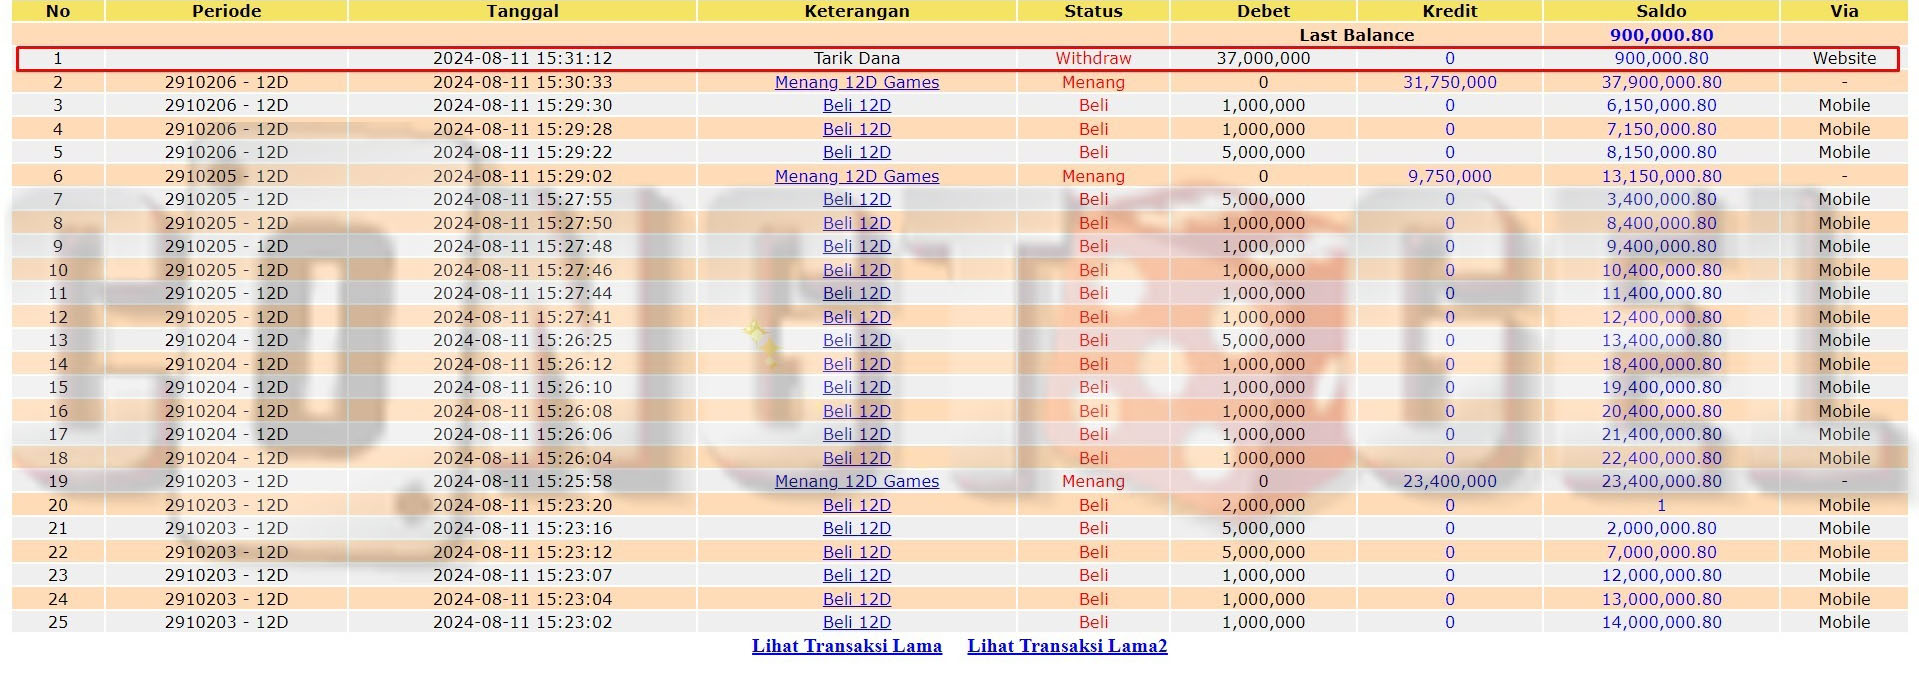This screenshot has width=1919, height=684.
Task: Open the Lihat Transaksi Lama2 link
Action: 1067,646
